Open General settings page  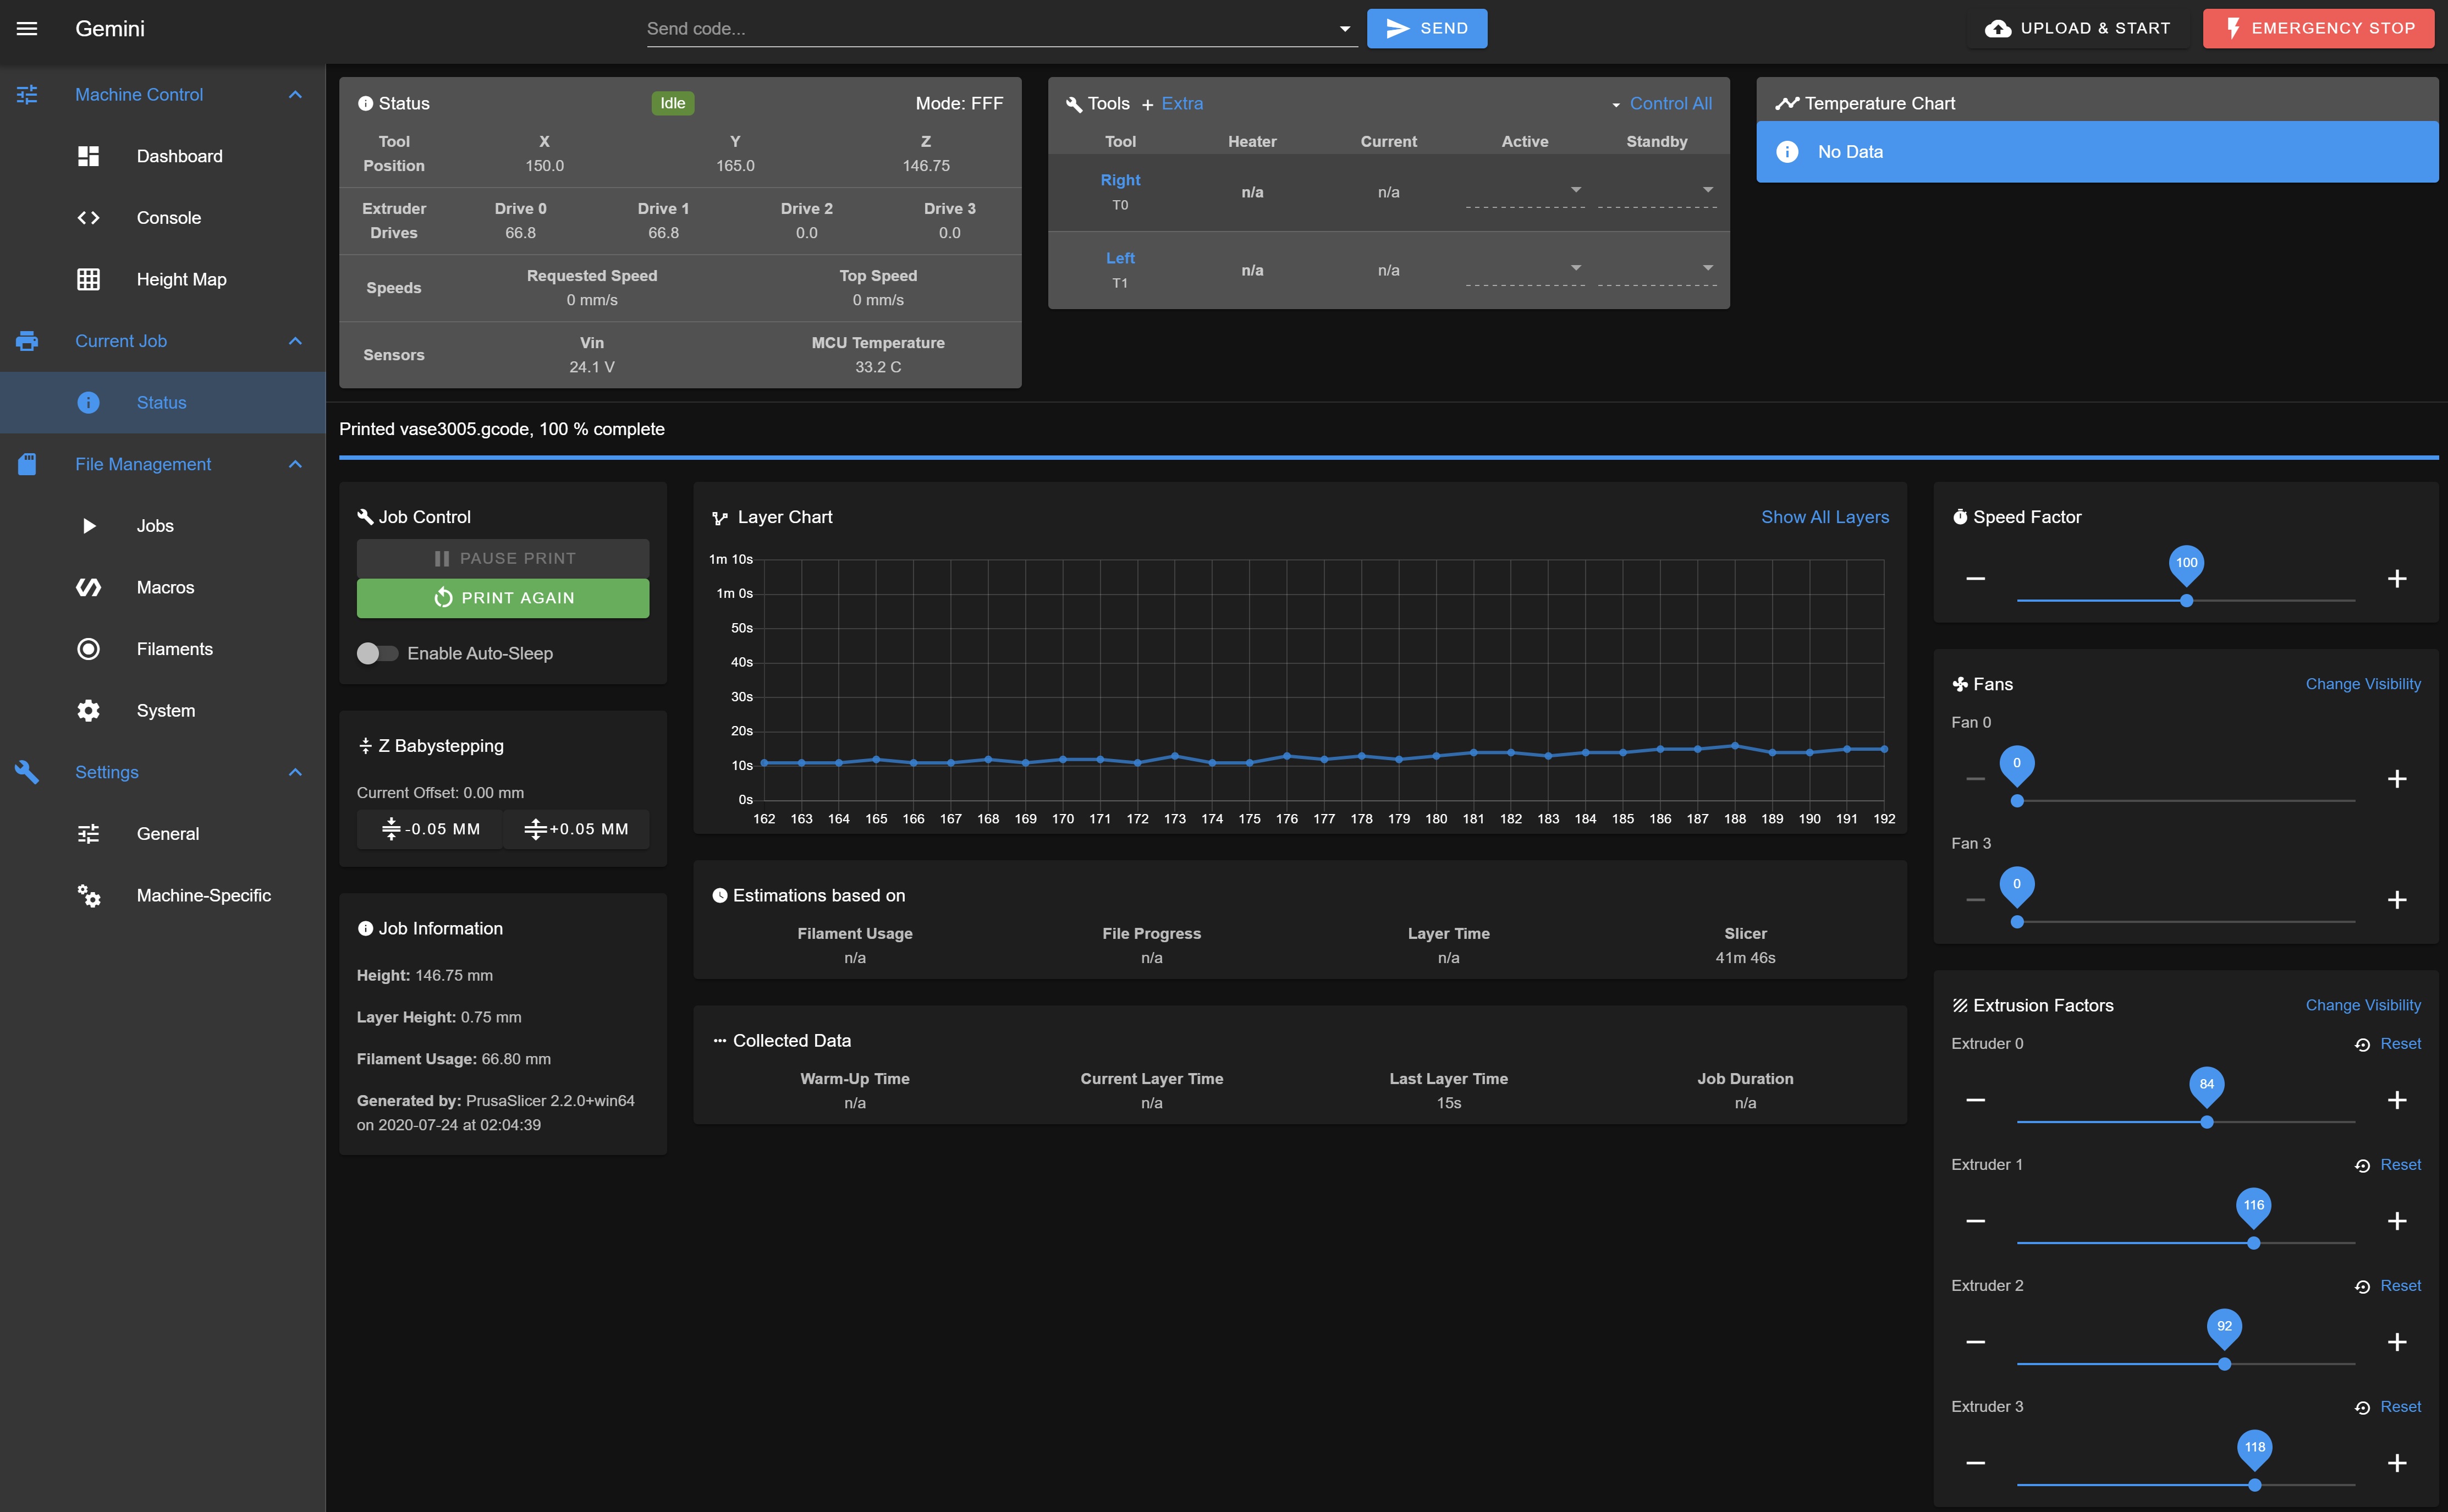(x=167, y=834)
